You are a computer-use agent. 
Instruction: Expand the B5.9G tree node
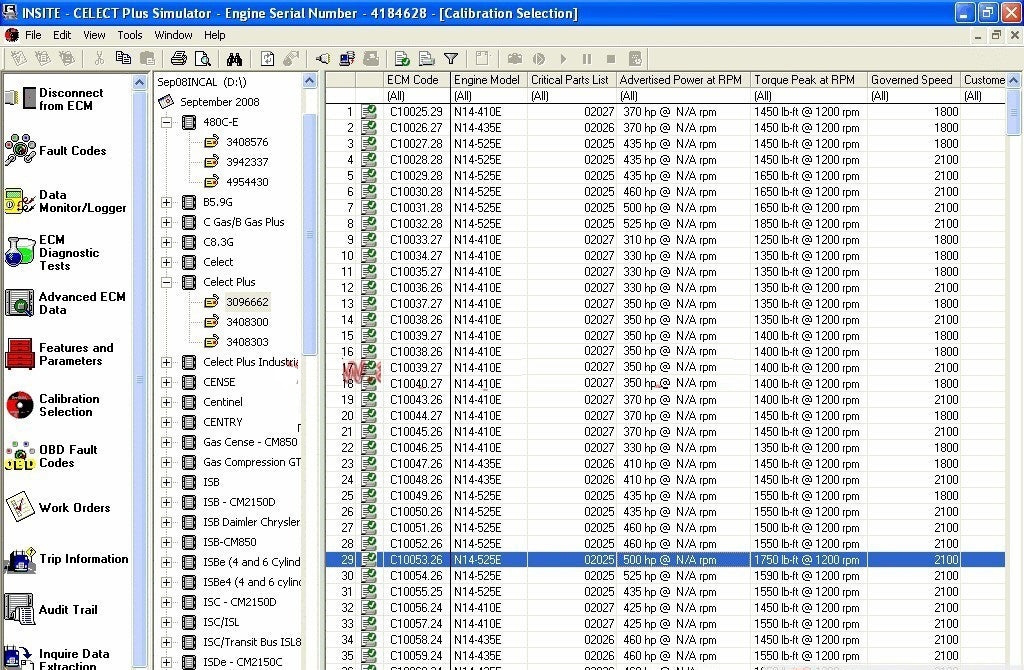tap(166, 202)
